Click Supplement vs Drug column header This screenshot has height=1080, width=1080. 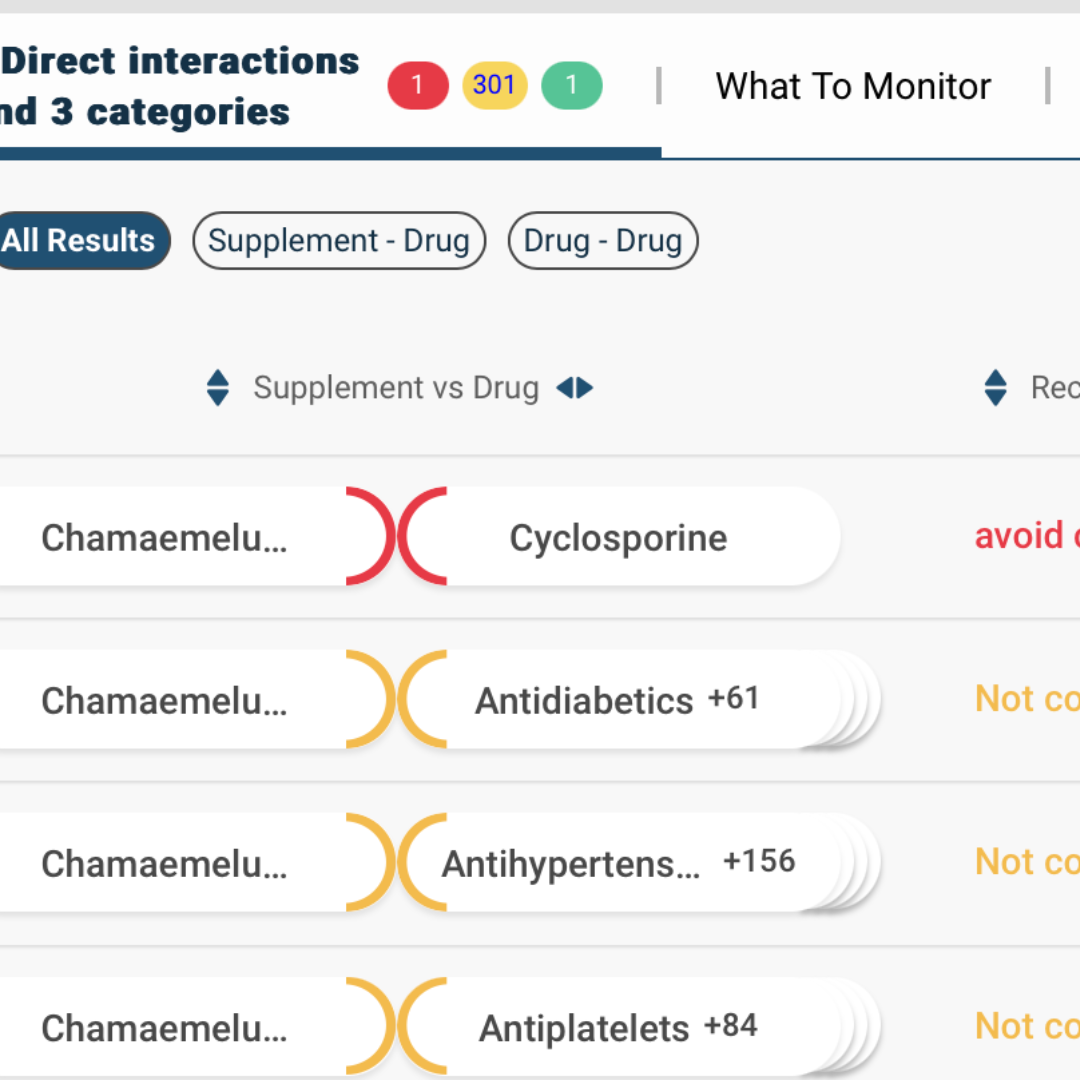click(x=396, y=388)
